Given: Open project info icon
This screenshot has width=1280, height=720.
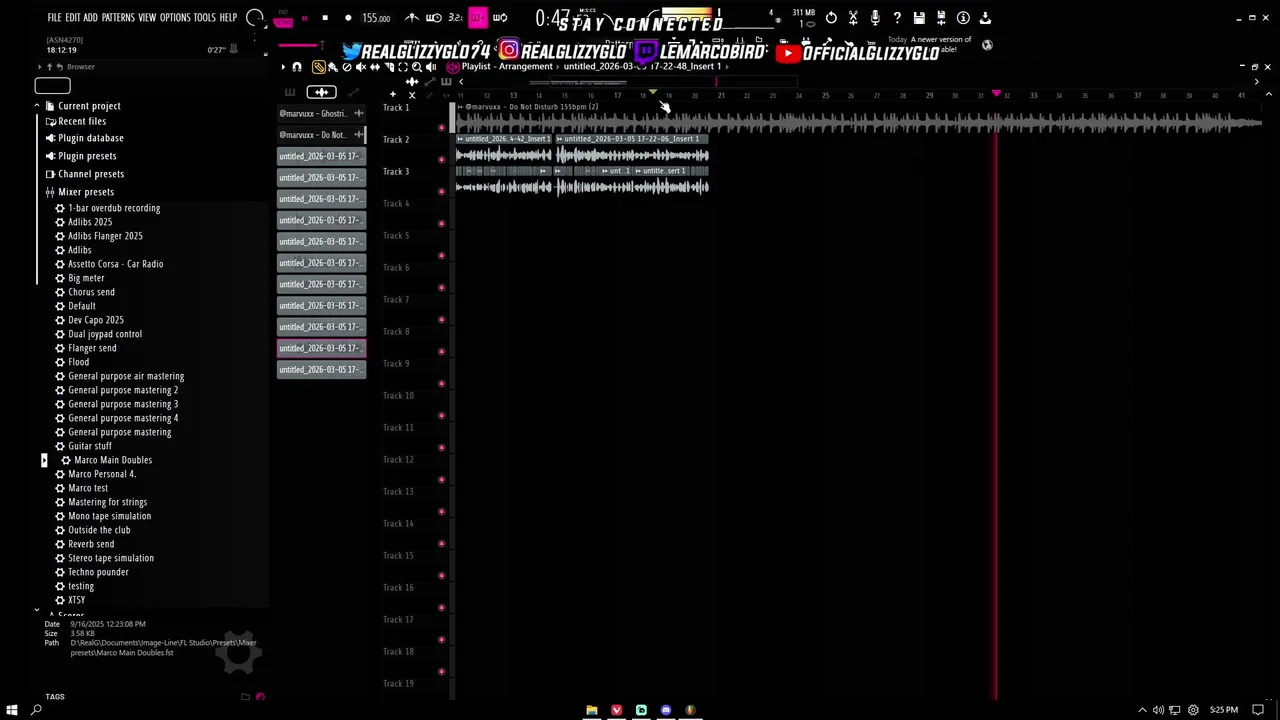Looking at the screenshot, I should (x=963, y=18).
